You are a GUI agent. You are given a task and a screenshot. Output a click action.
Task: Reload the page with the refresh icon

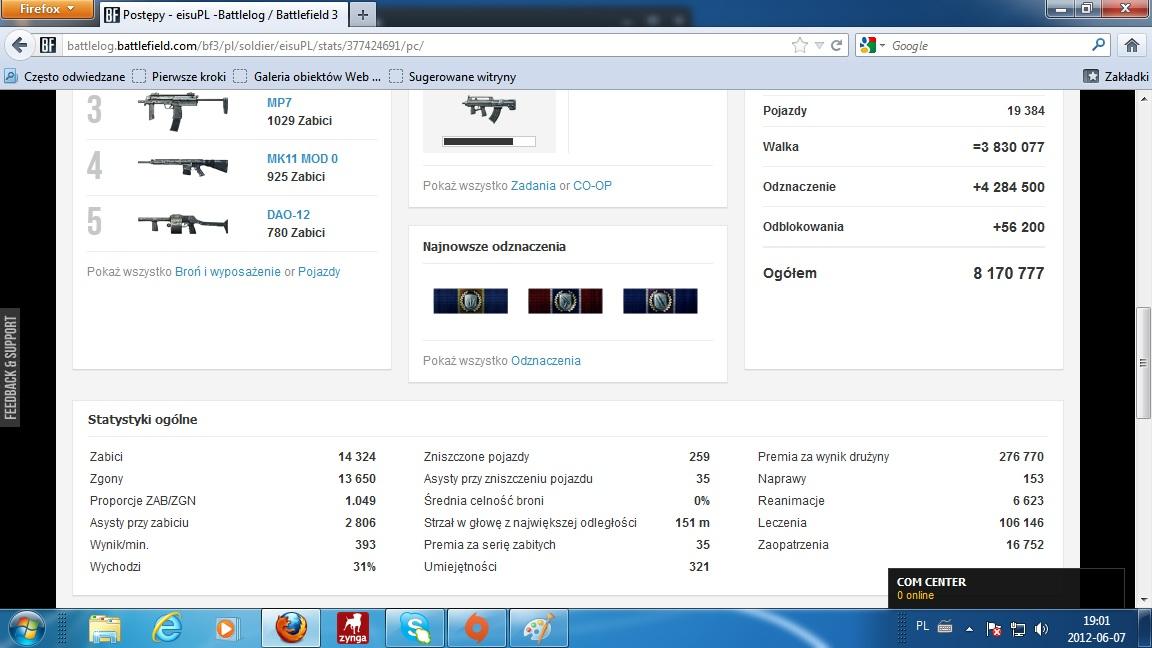[x=836, y=46]
